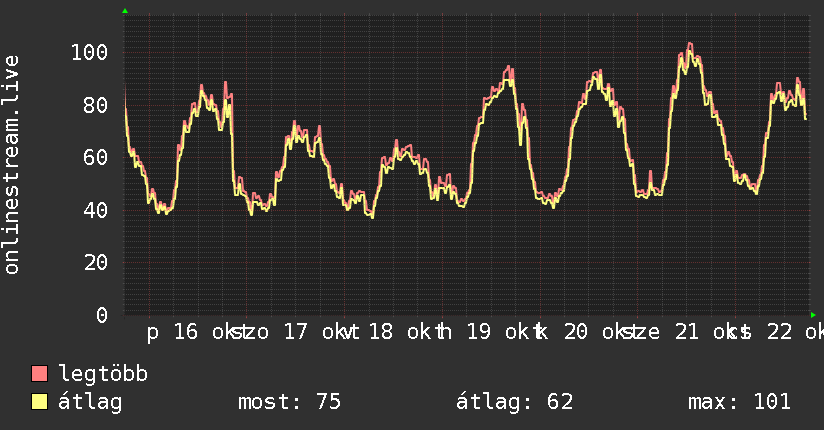Click the 'átlag: 62' average value
This screenshot has width=824, height=430.
click(514, 402)
